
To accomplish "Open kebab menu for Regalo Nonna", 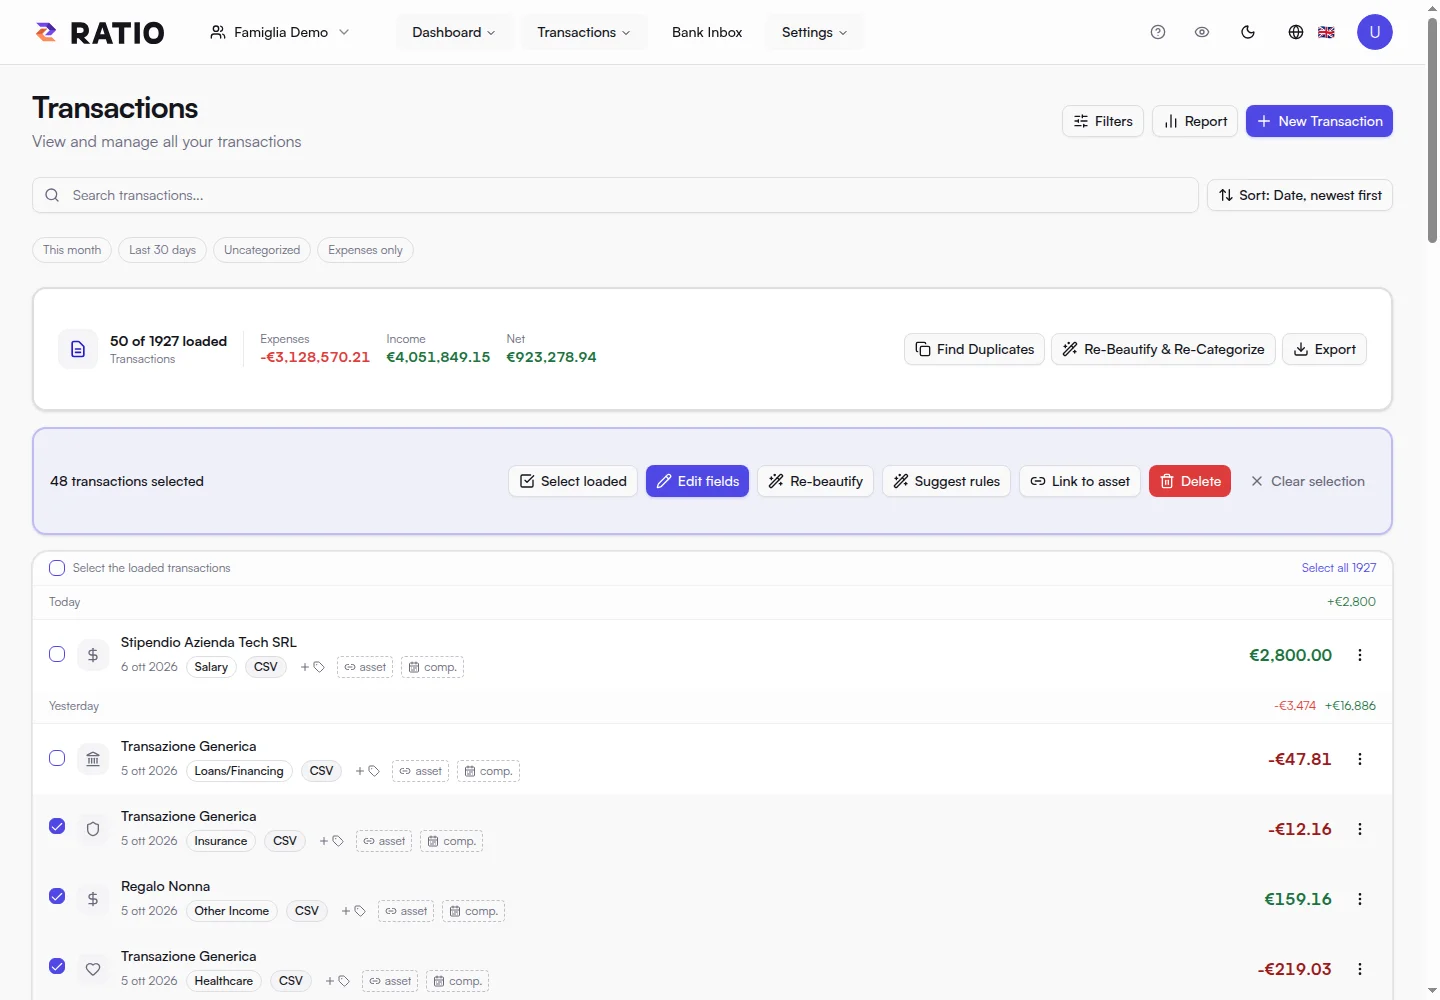I will (1360, 899).
